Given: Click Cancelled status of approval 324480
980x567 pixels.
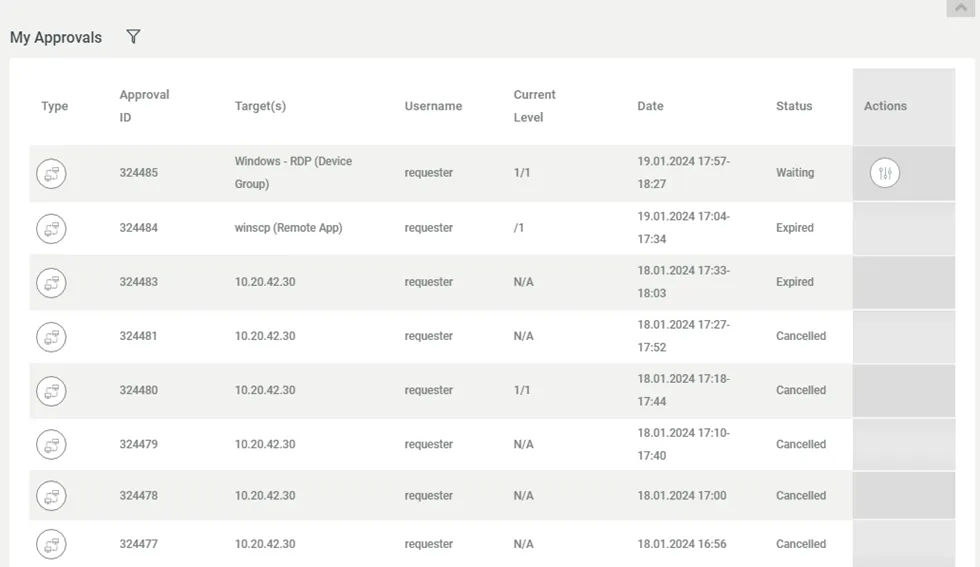Looking at the screenshot, I should [x=801, y=390].
